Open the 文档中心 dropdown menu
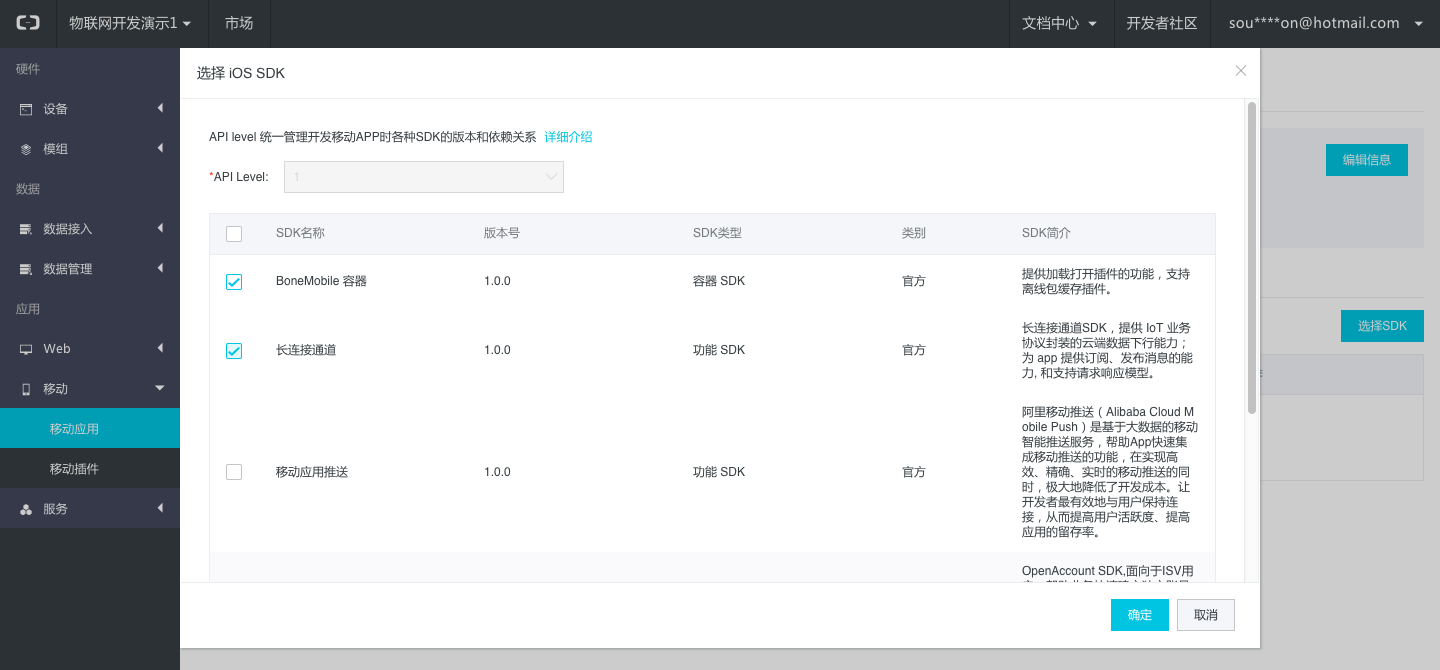 pos(1060,23)
